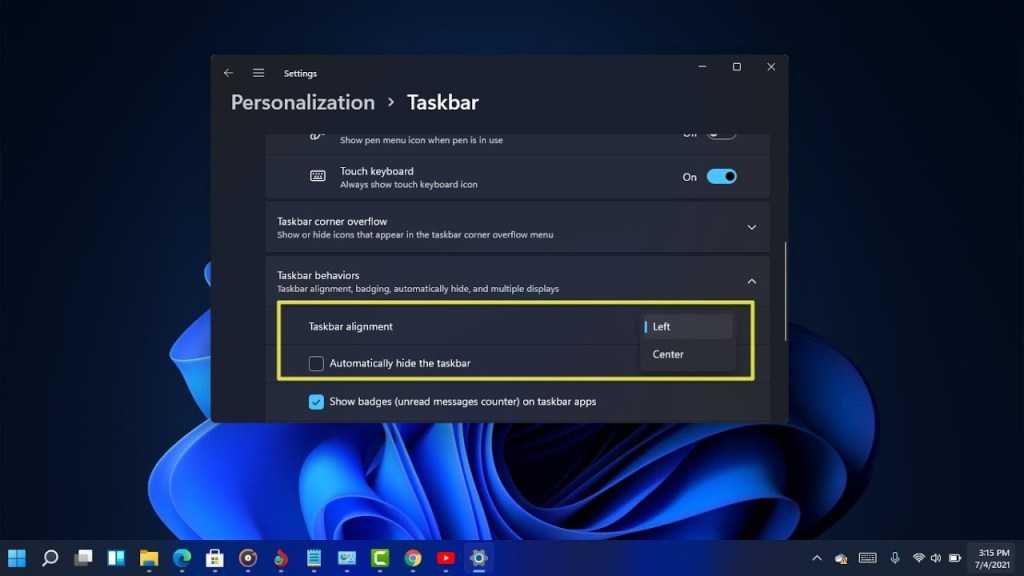Click the Settings window vertical scrollbar
The height and width of the screenshot is (576, 1024).
click(785, 291)
